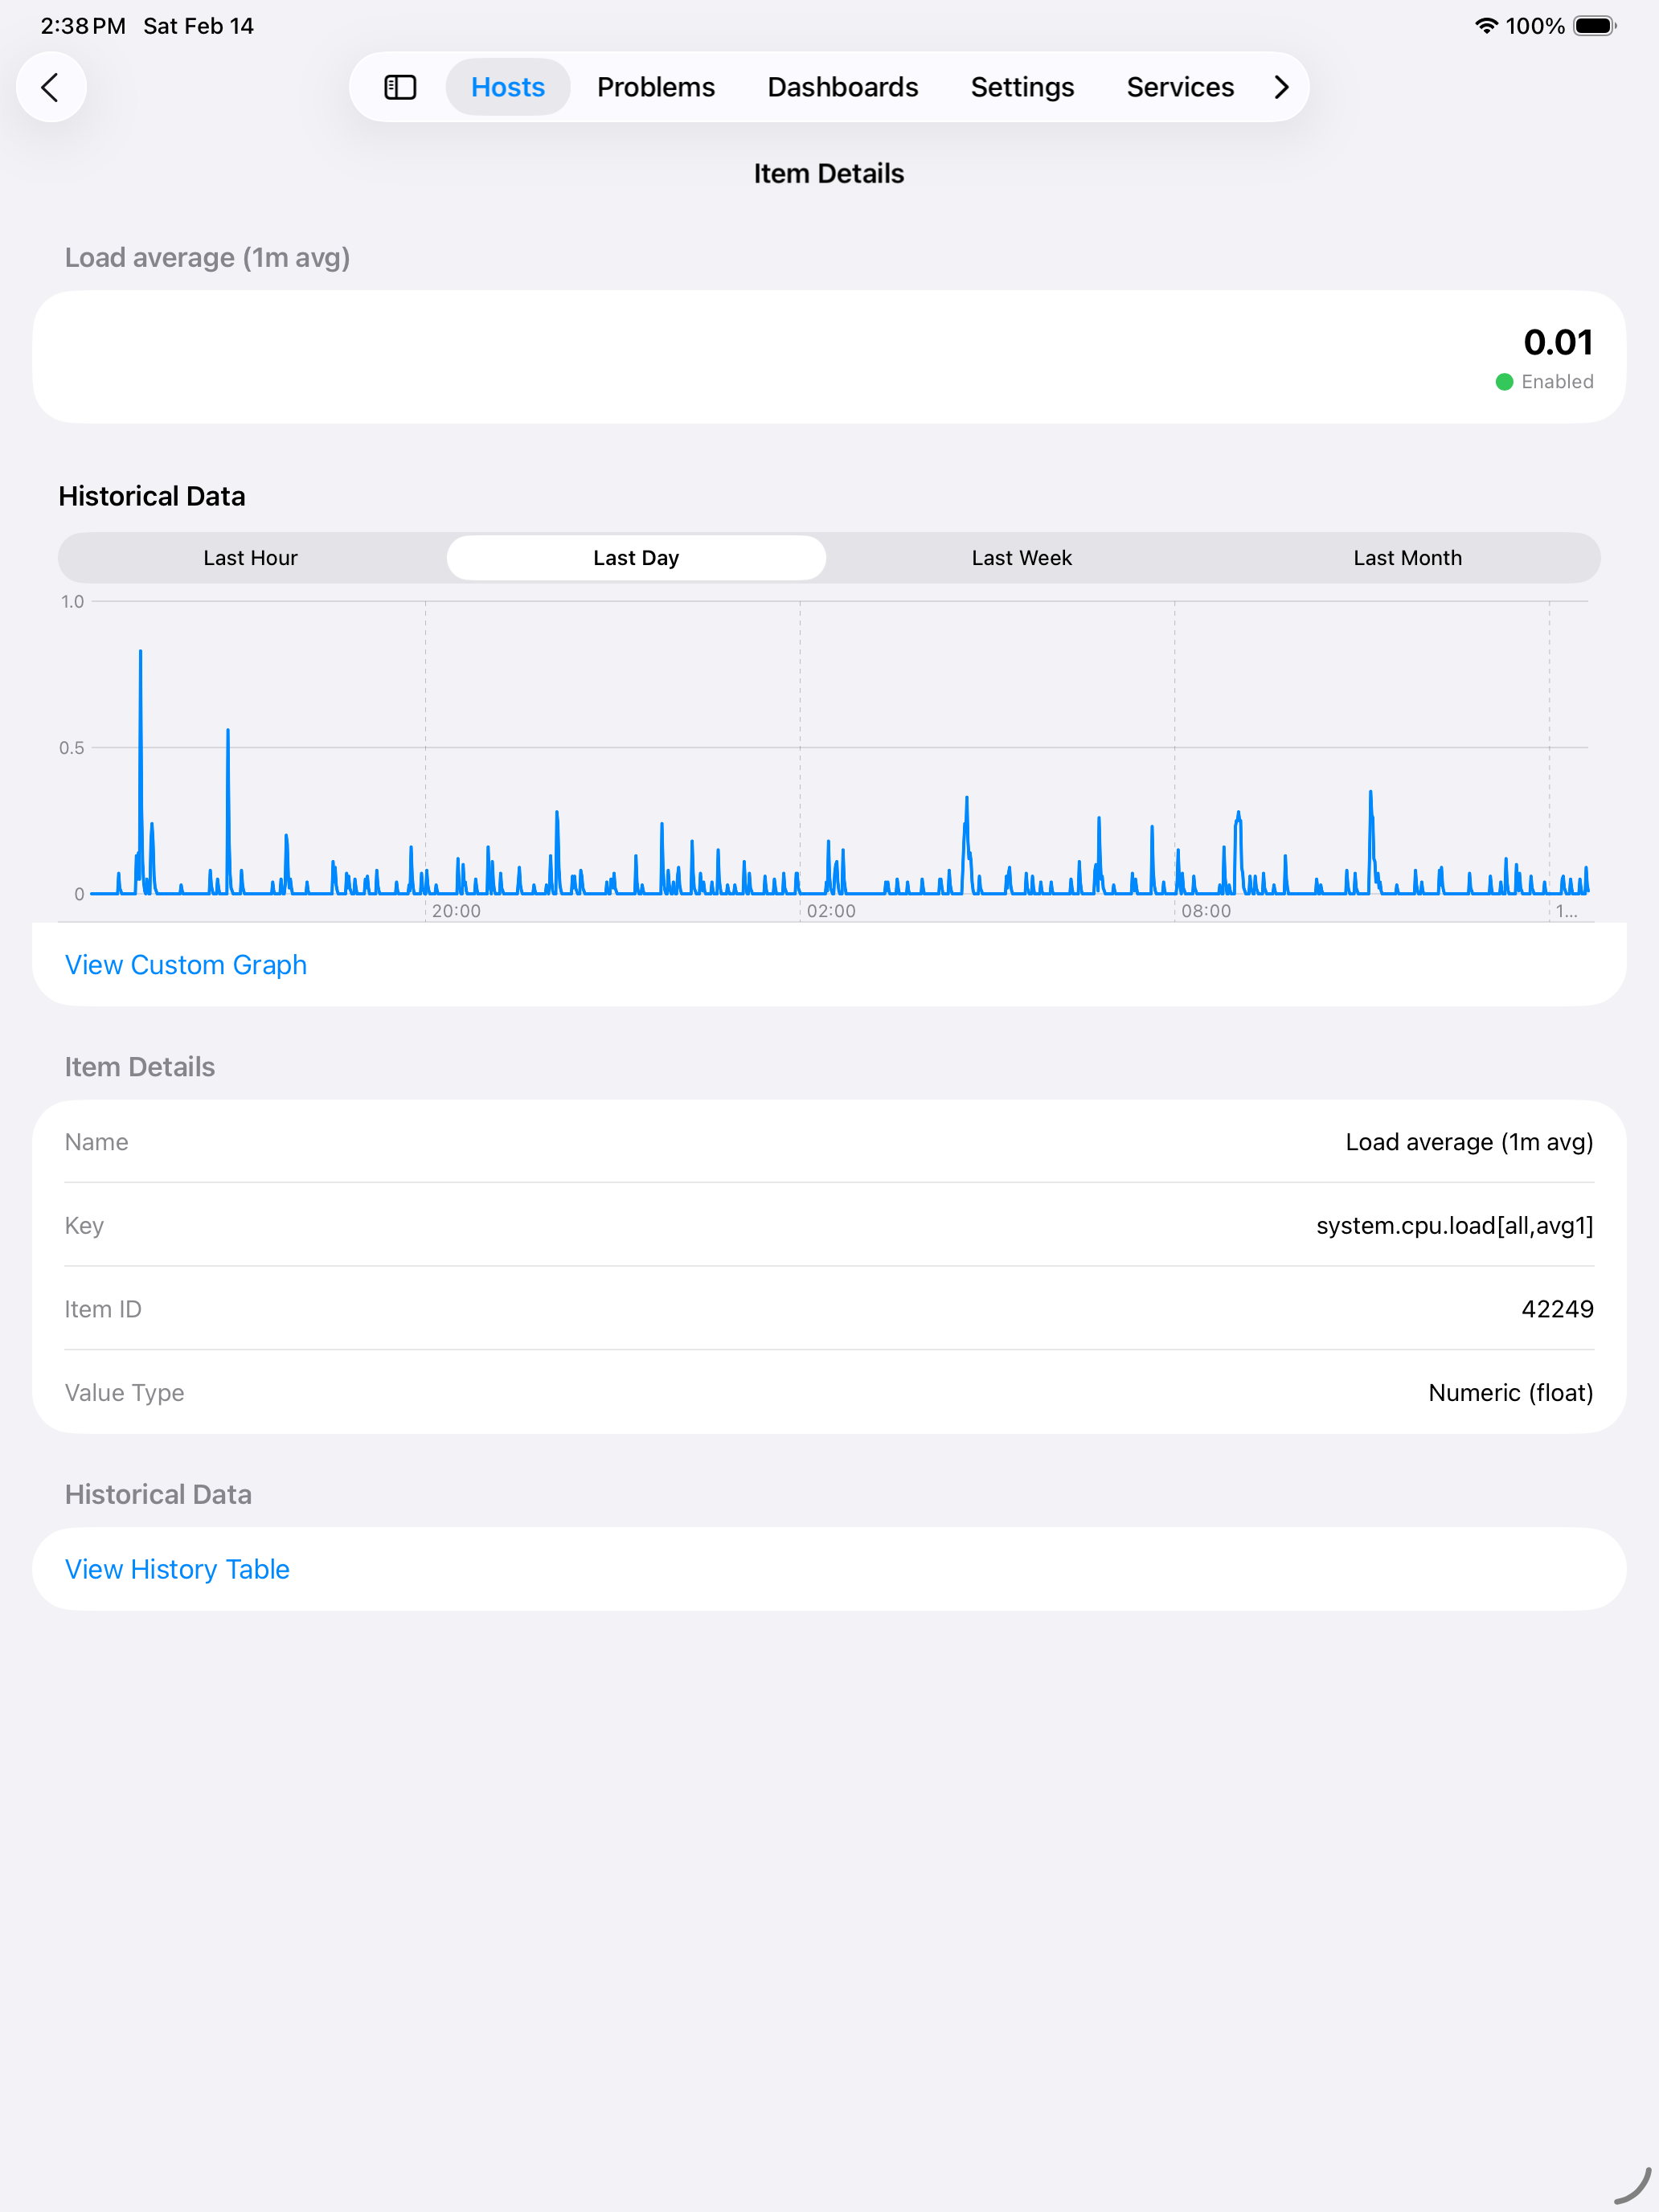Tap the Last Day segment

pos(636,558)
